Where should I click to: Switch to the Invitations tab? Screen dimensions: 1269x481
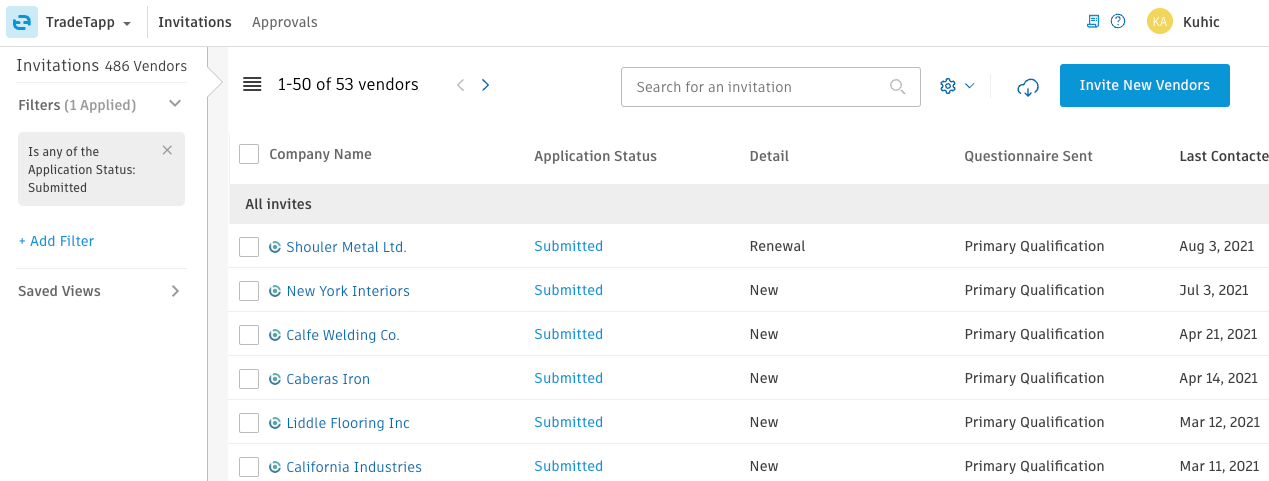coord(195,22)
